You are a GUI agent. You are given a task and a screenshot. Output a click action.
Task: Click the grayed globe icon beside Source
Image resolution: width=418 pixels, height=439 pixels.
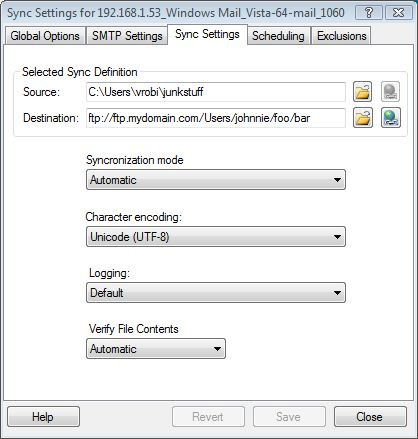click(391, 92)
